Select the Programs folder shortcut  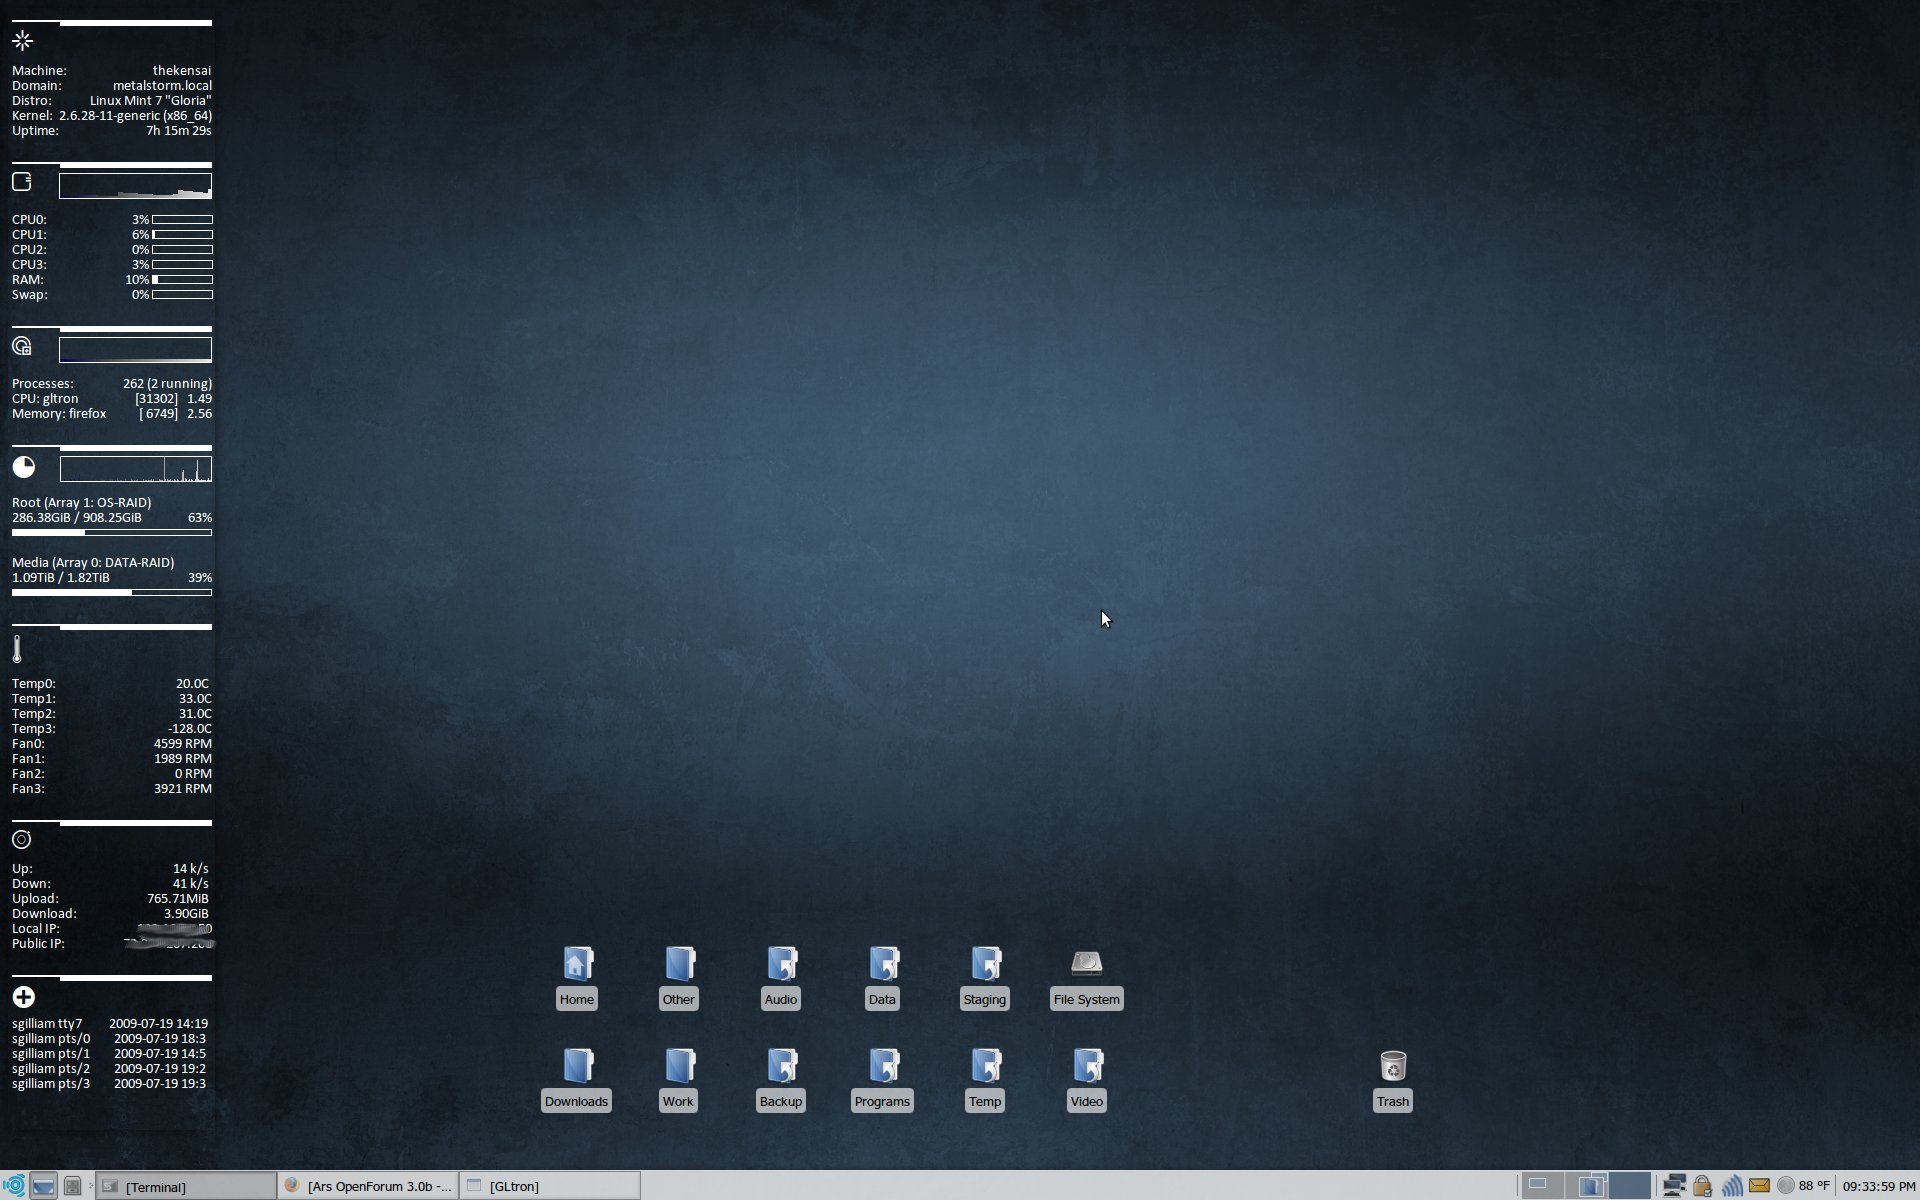[882, 1067]
